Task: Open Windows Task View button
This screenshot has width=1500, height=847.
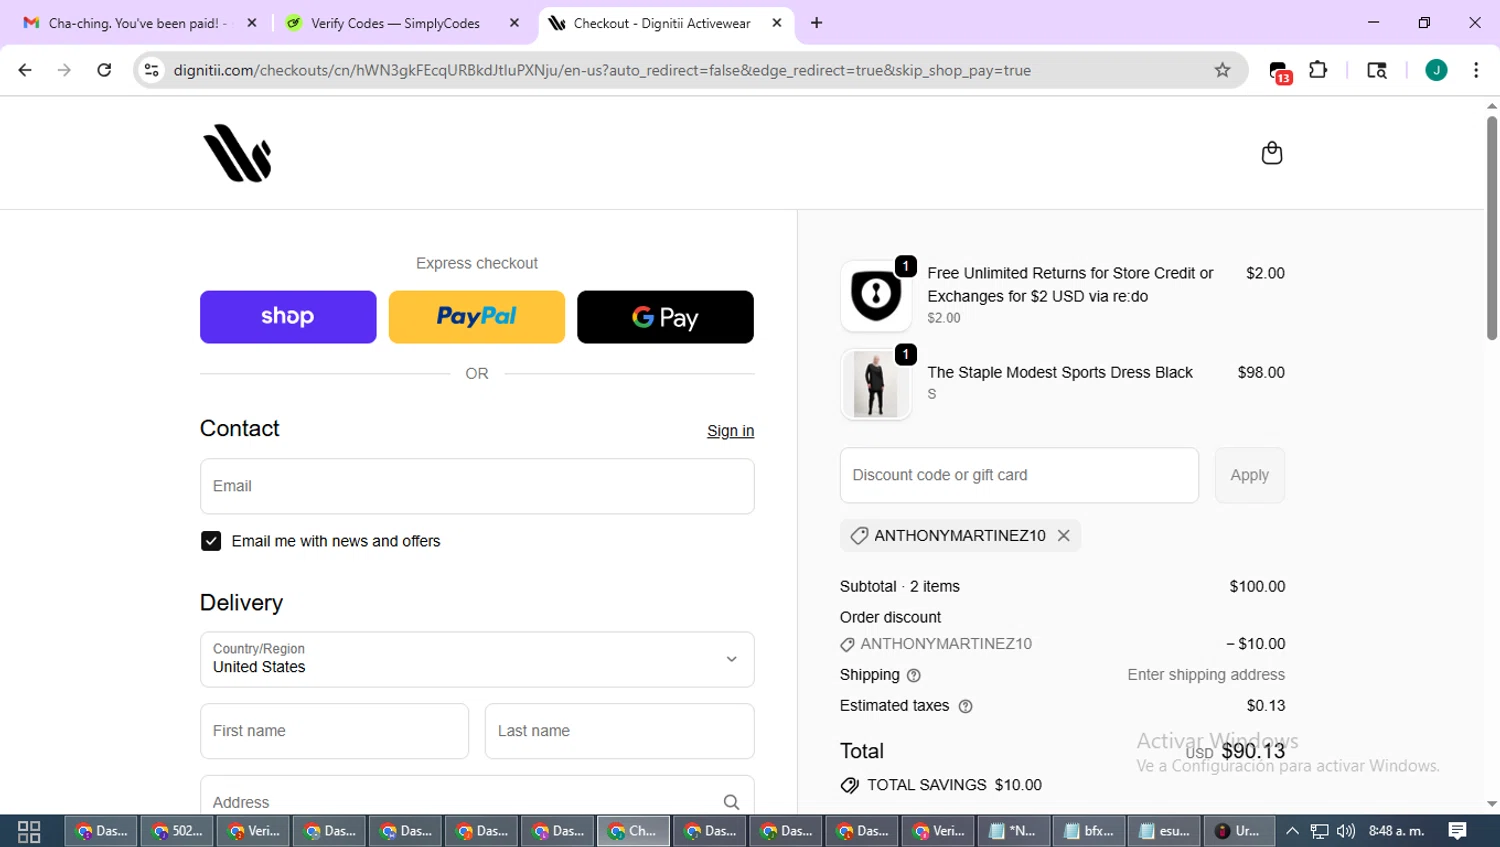Action: 29,831
